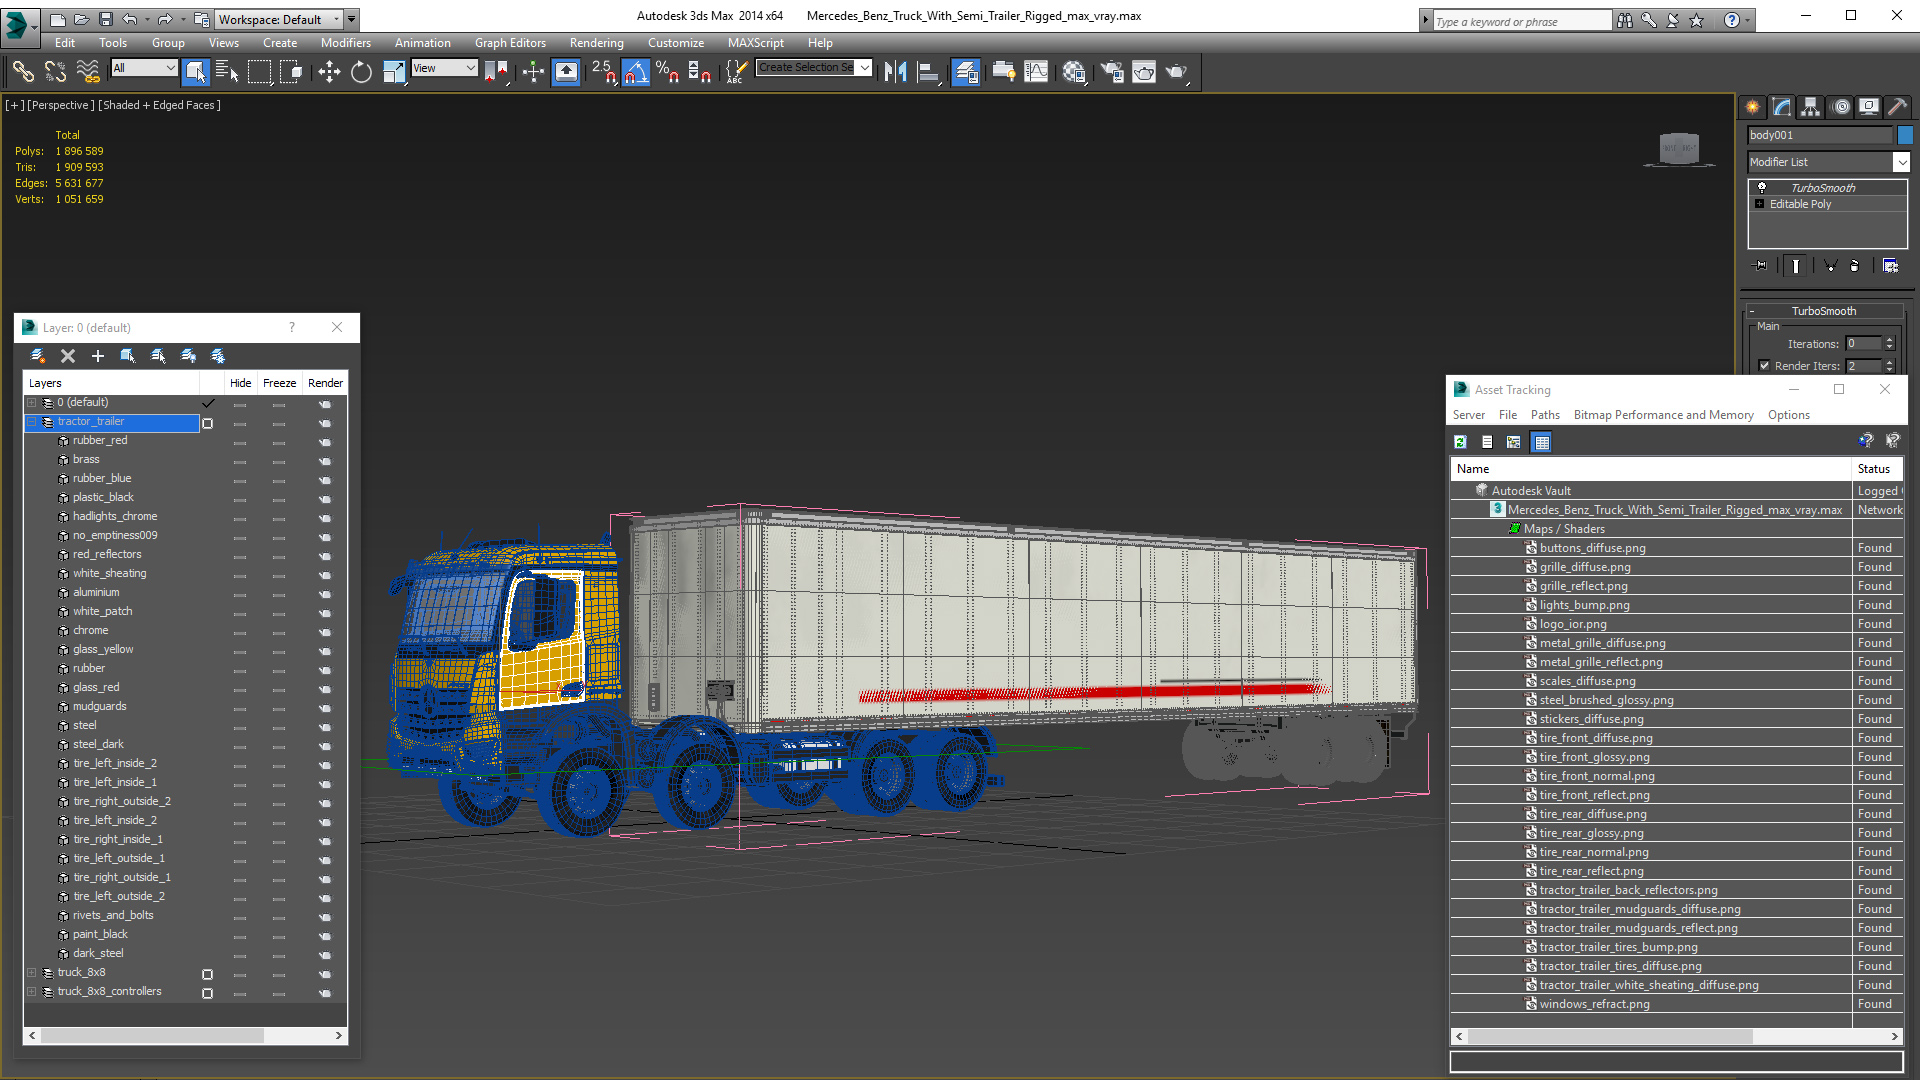This screenshot has width=1920, height=1080.
Task: Toggle Hide for brass object
Action: click(x=240, y=461)
